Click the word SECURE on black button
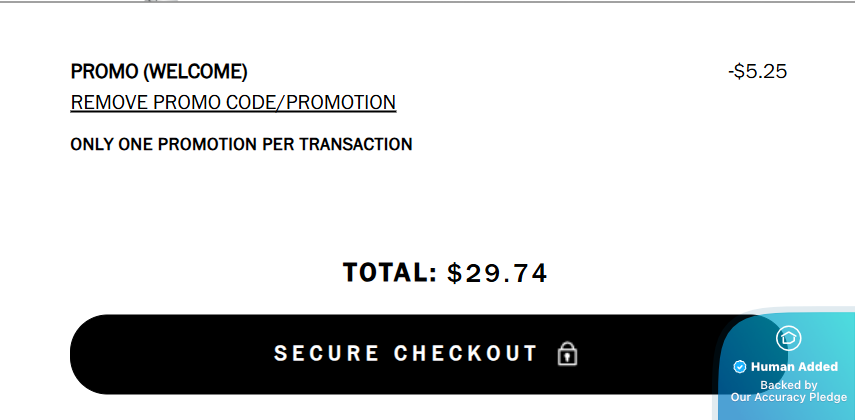 click(326, 353)
